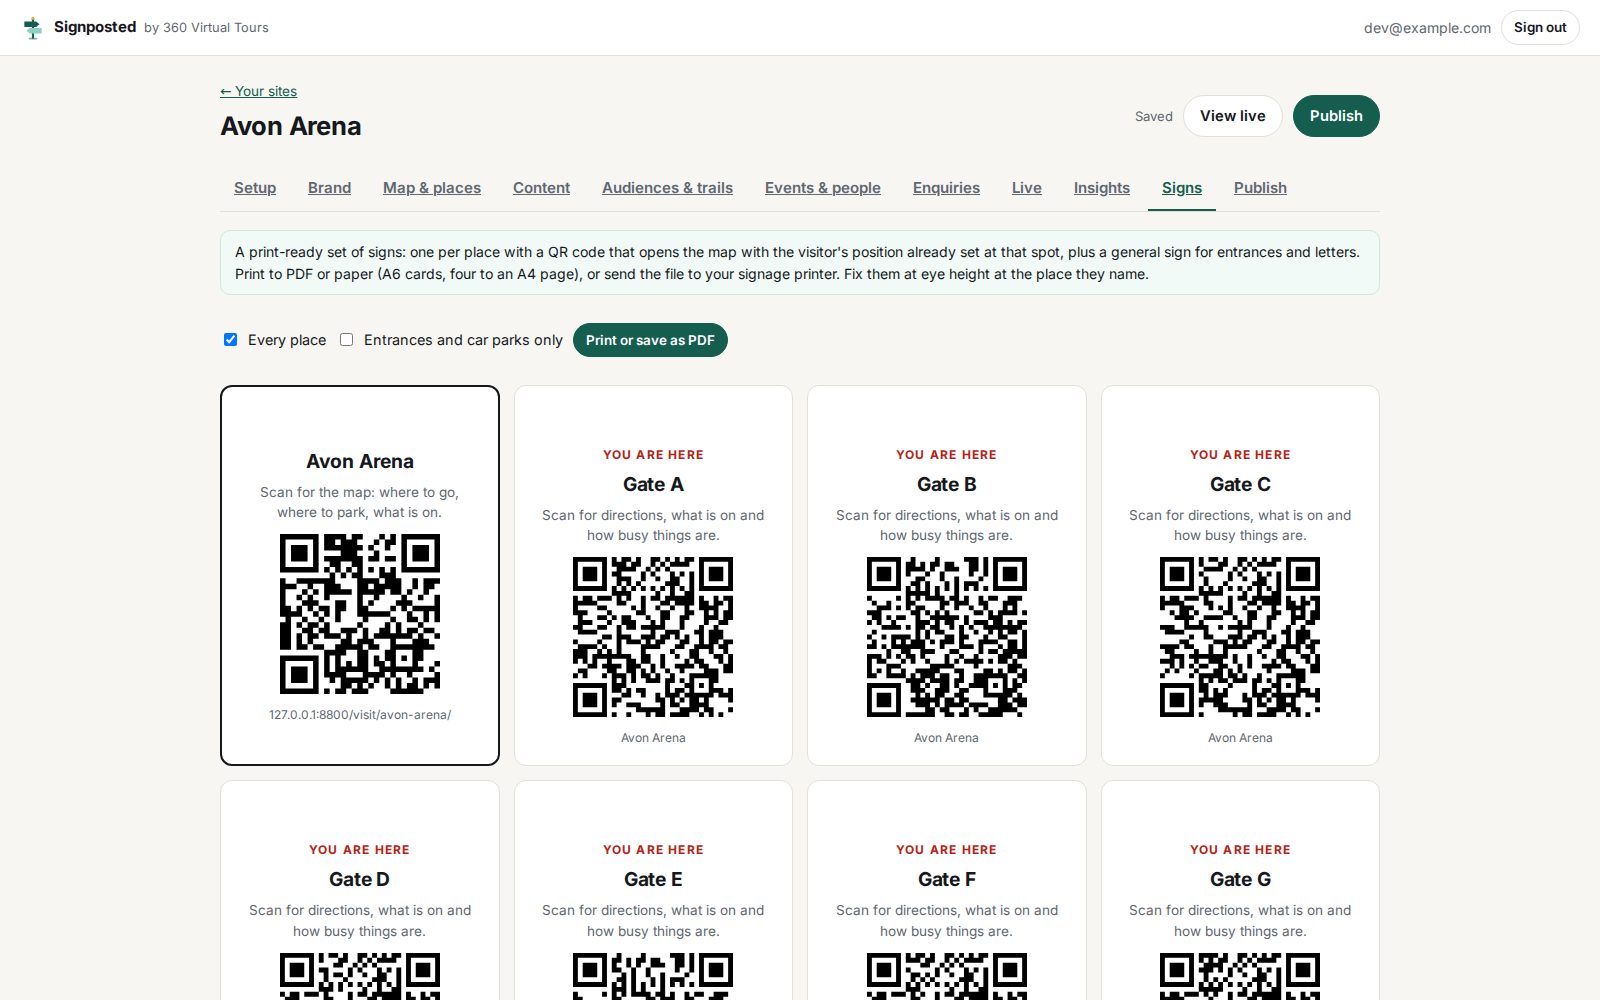Click Print or save as PDF
This screenshot has width=1600, height=1000.
point(650,340)
